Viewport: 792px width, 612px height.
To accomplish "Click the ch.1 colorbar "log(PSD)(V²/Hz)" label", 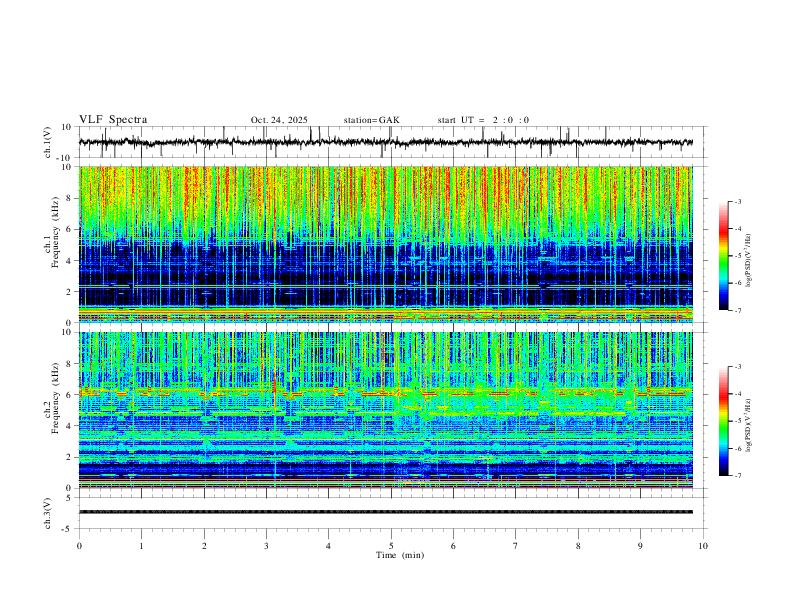I will [749, 260].
